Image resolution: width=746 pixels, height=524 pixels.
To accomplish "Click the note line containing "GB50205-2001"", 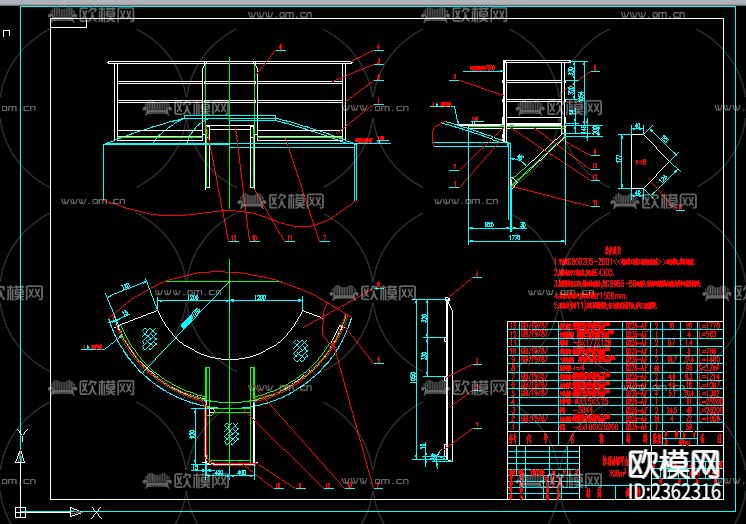I will click(x=624, y=262).
